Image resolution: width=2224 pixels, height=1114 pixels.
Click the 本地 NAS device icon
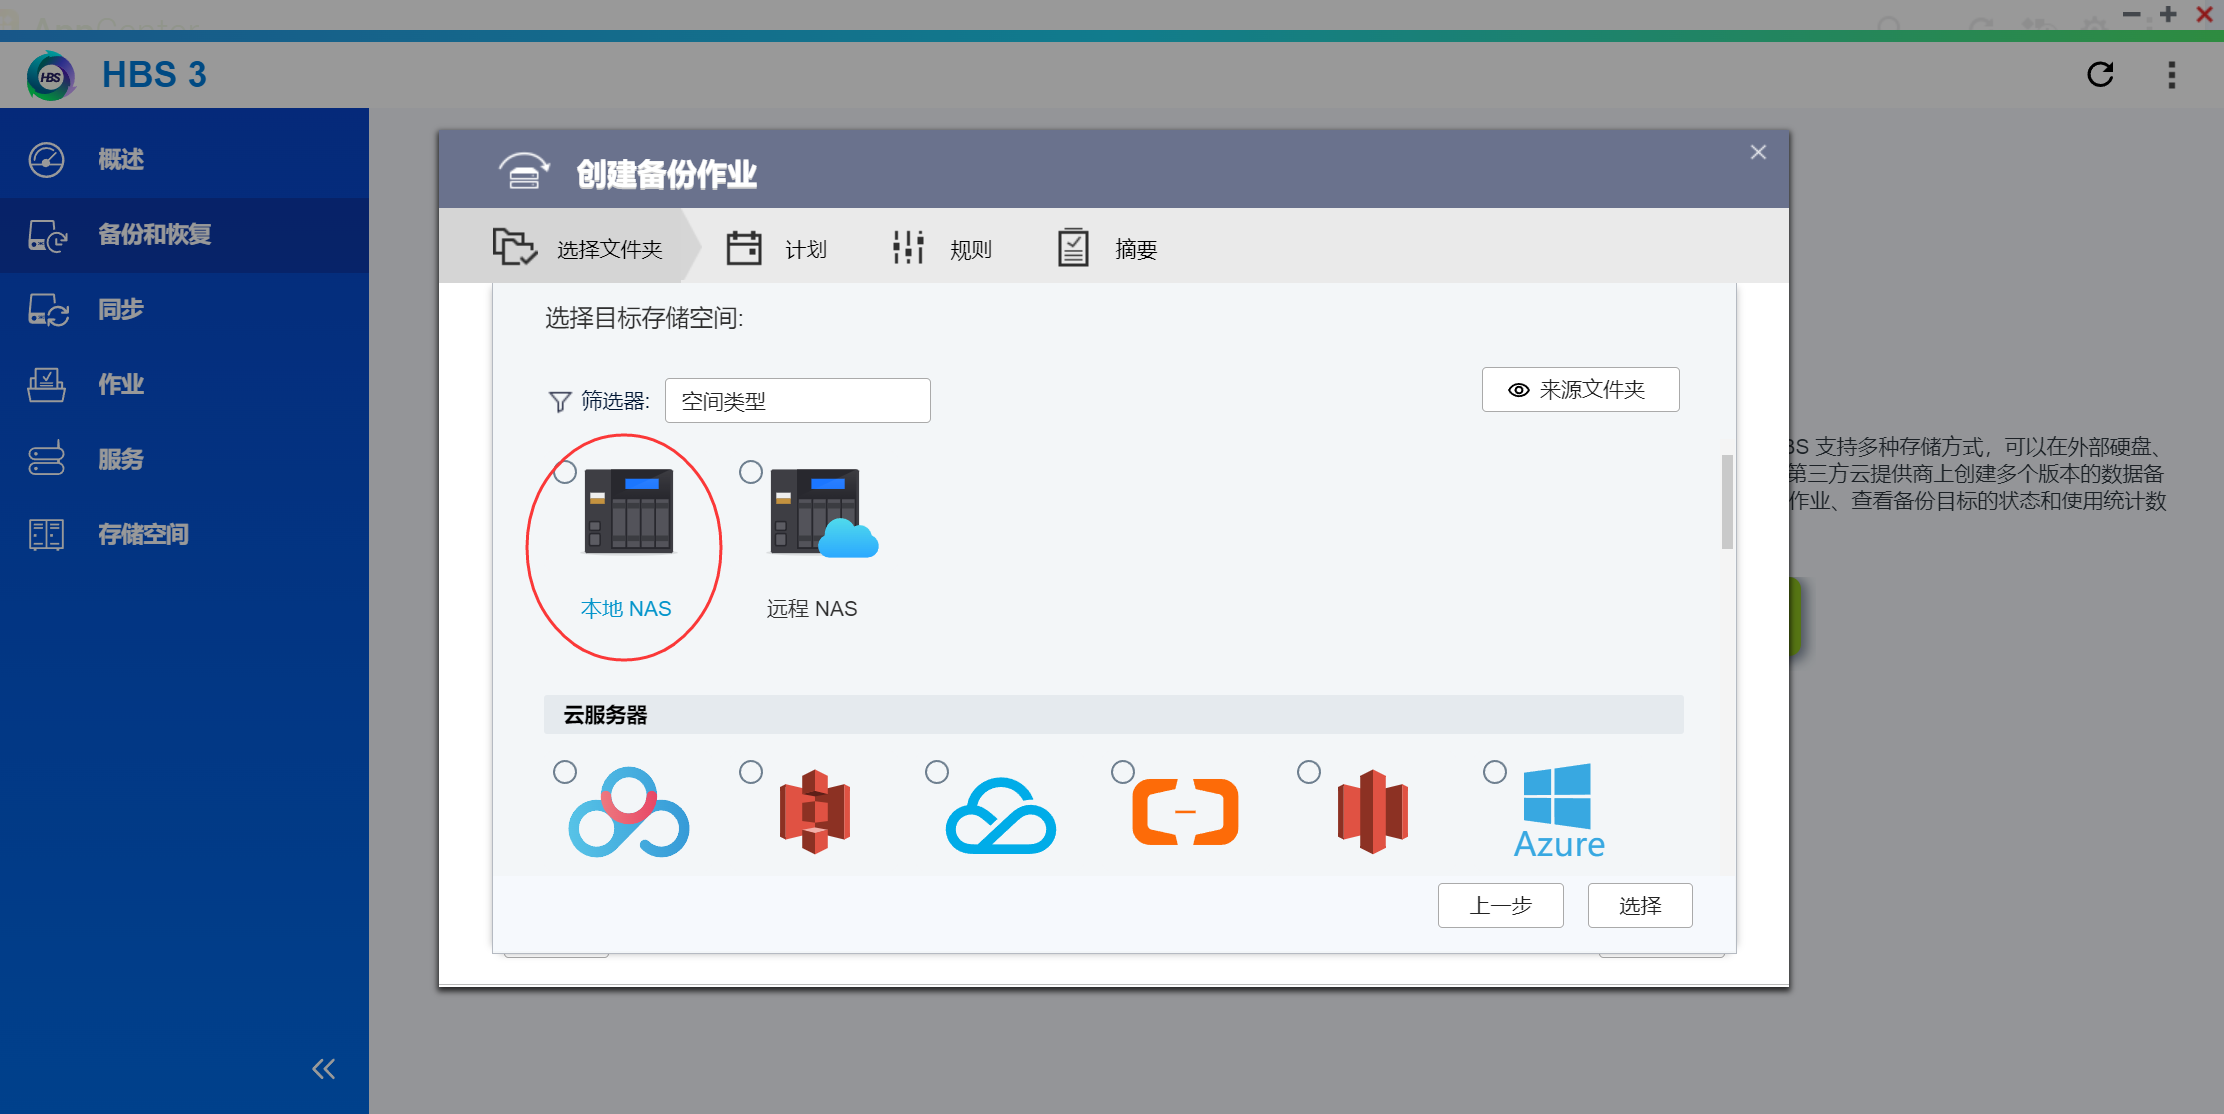click(629, 511)
